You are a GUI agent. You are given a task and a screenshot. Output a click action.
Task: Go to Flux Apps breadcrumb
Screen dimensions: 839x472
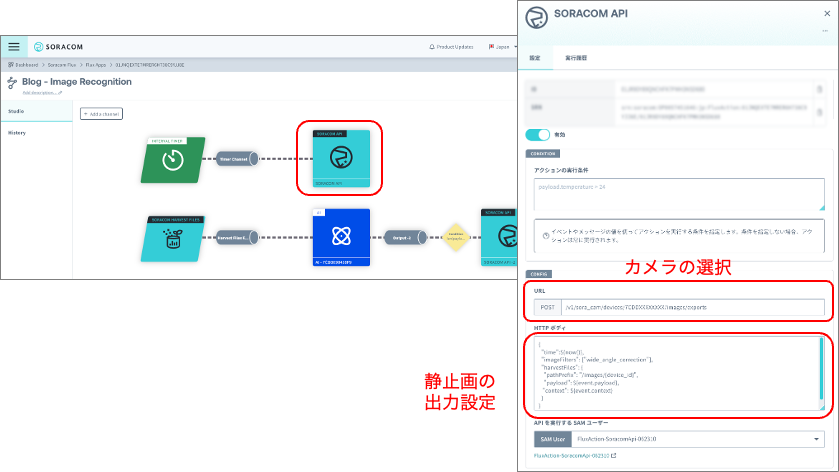point(96,65)
